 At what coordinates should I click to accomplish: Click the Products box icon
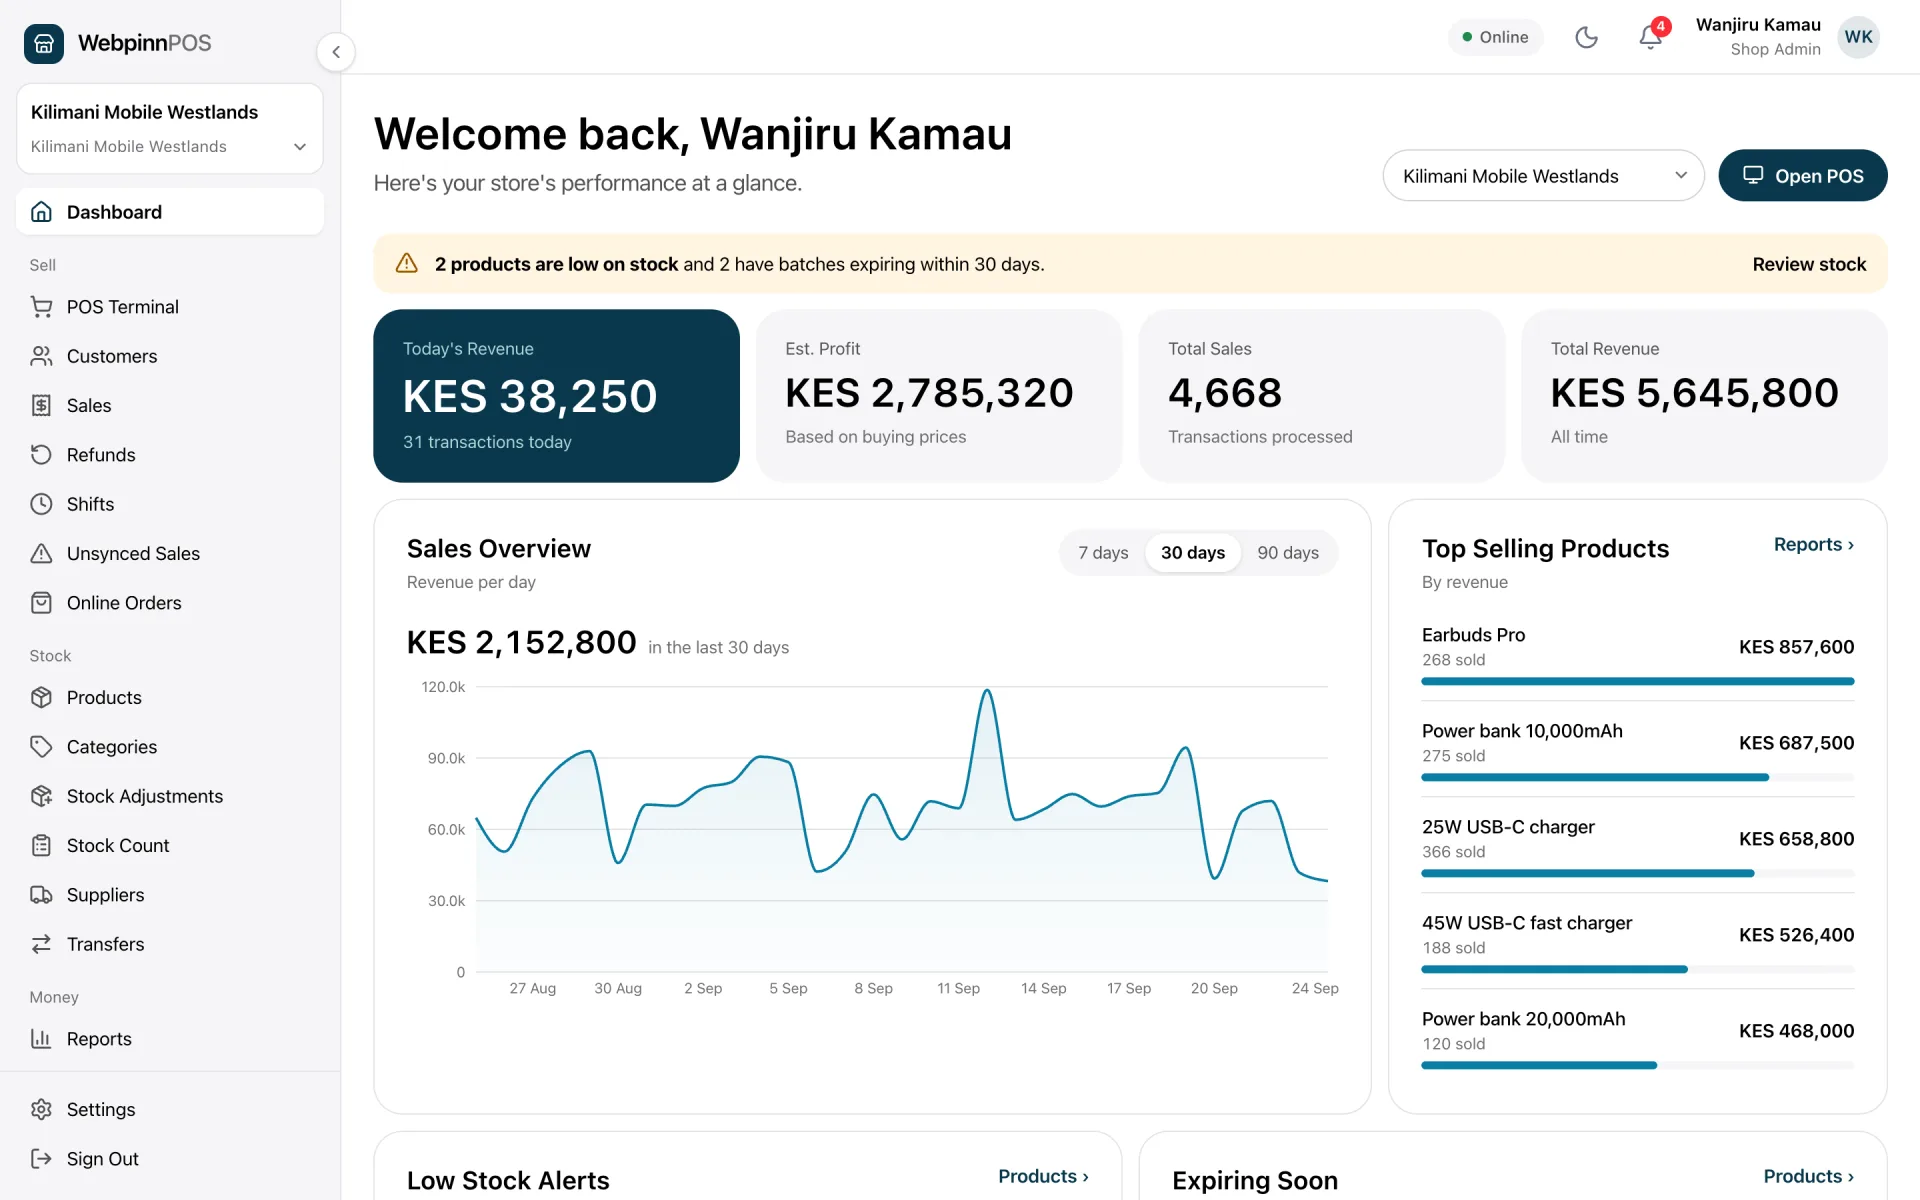coord(41,697)
